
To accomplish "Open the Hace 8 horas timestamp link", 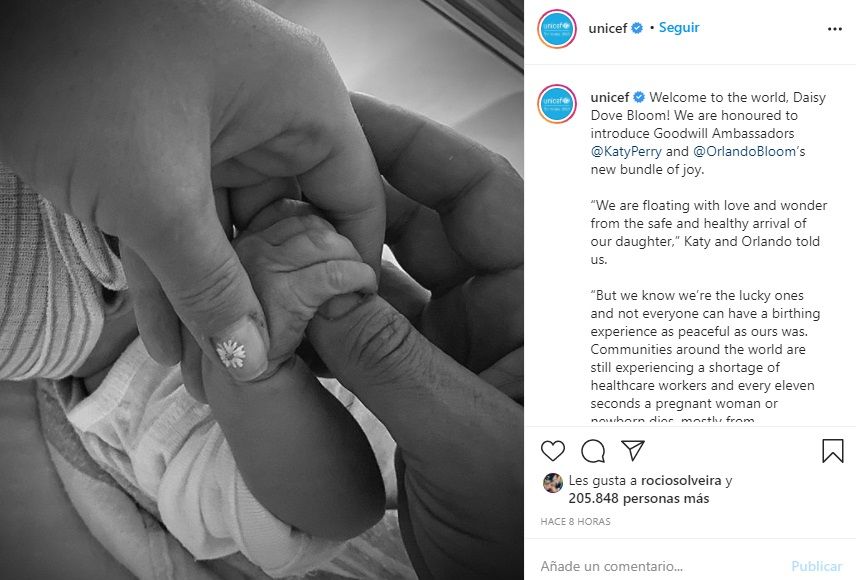I will [575, 522].
